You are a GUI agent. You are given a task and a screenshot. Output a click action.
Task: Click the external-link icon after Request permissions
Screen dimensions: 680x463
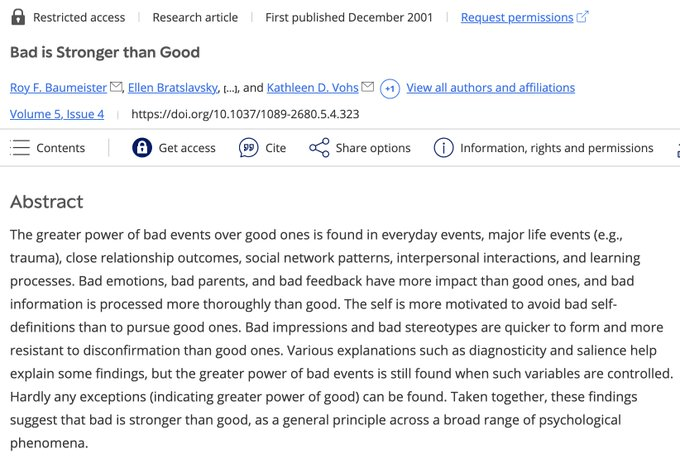[x=583, y=17]
